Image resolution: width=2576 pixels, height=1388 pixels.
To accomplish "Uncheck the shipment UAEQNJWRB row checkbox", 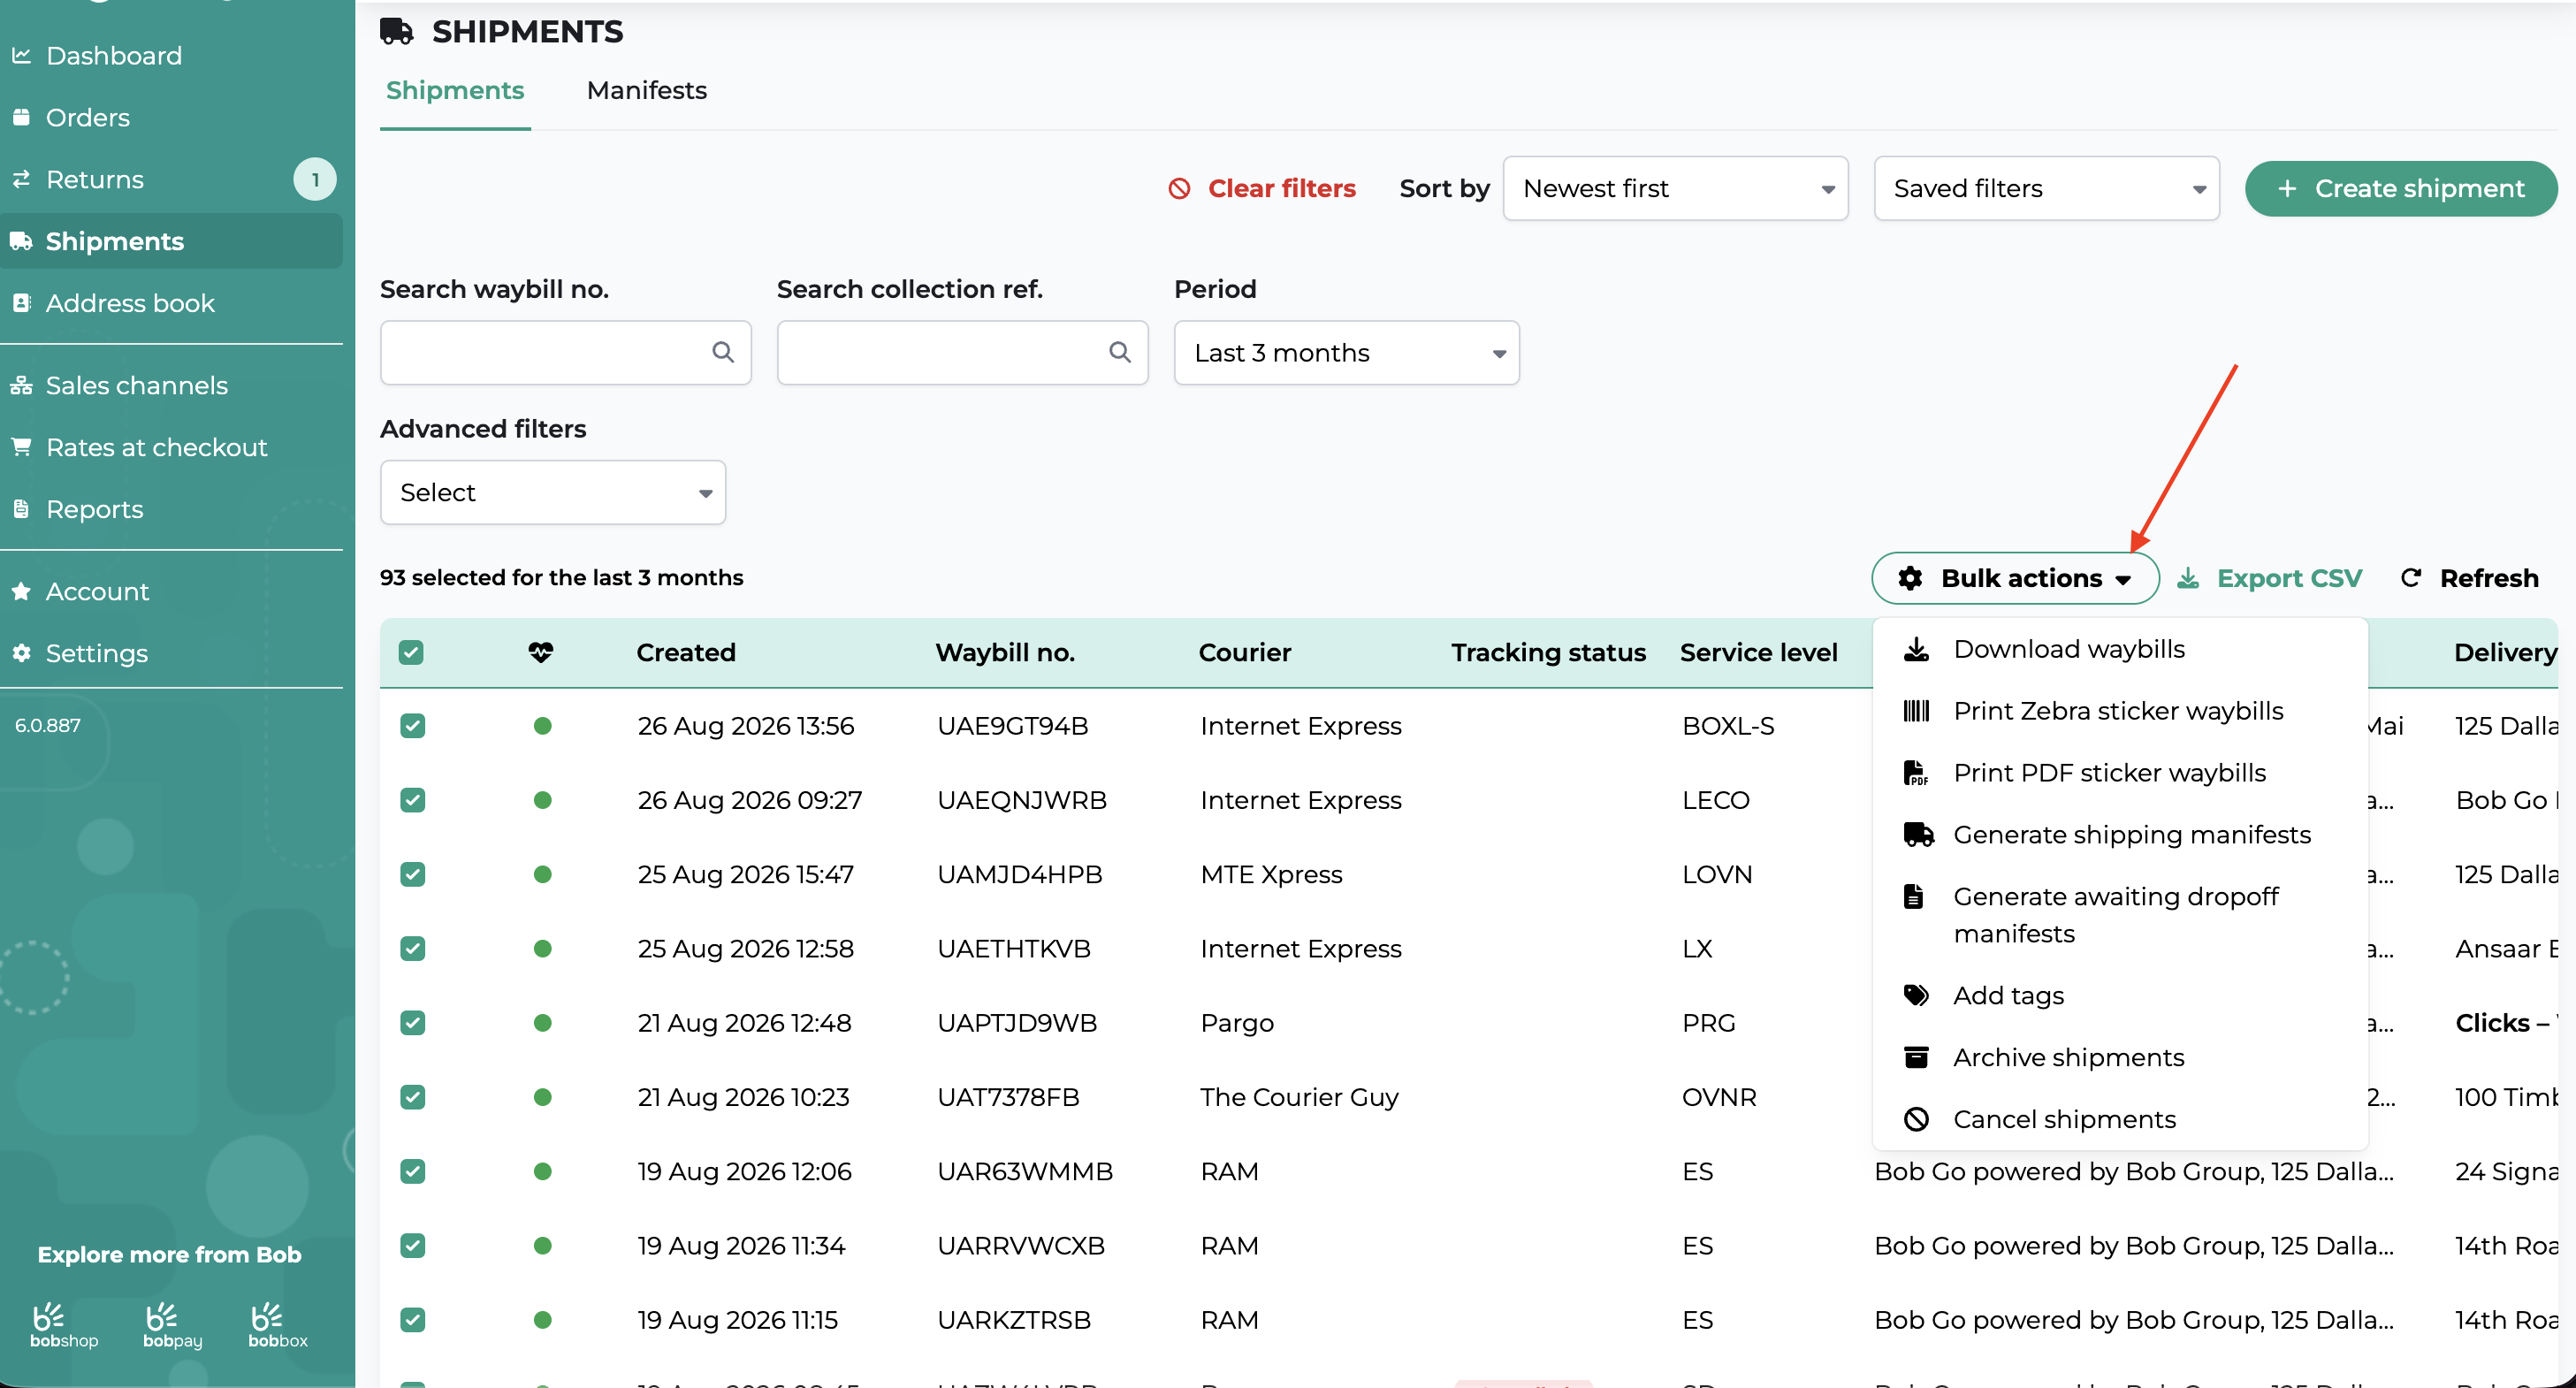I will tap(413, 800).
